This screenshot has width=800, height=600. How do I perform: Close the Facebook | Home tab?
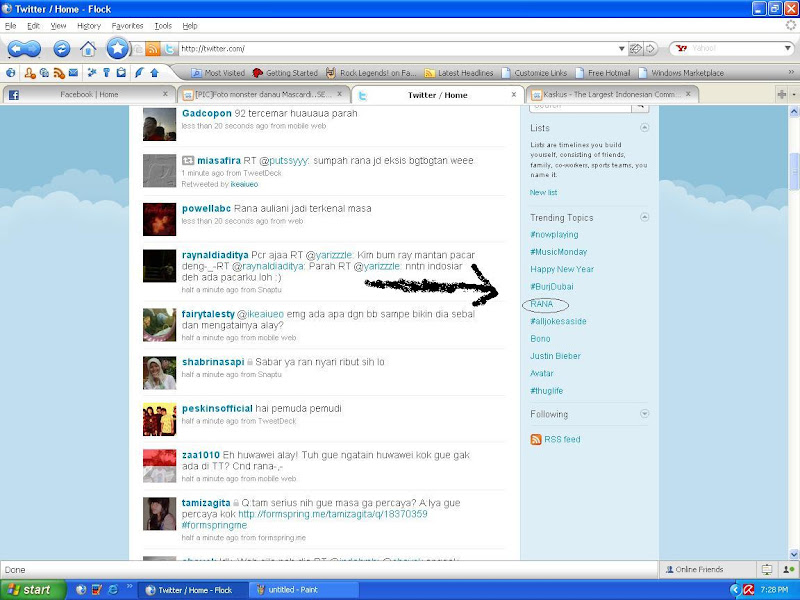point(165,94)
